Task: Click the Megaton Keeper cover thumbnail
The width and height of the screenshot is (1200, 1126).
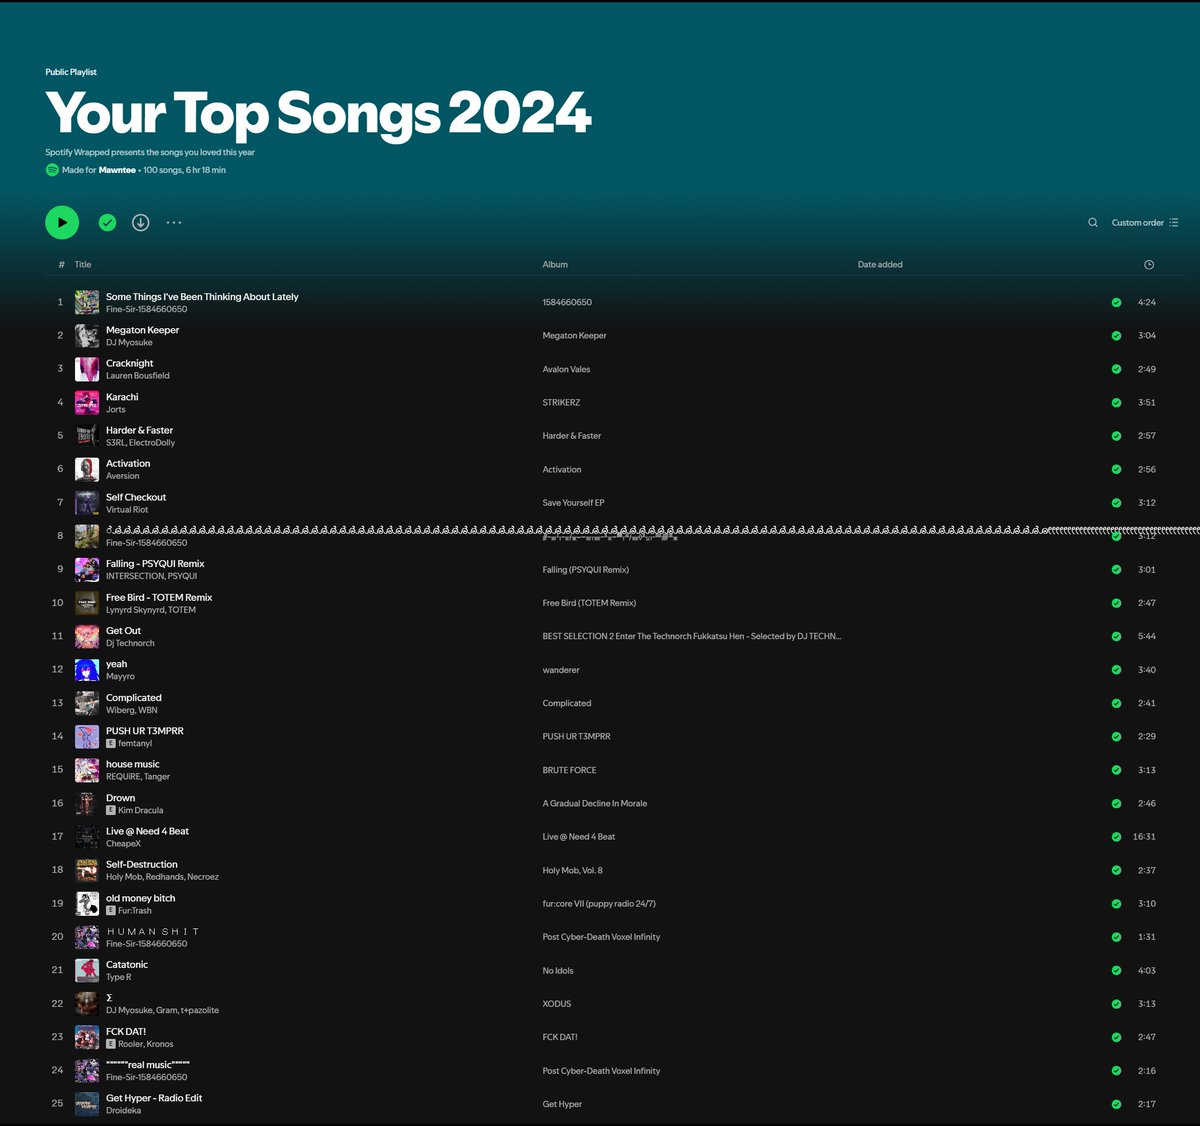Action: pyautogui.click(x=87, y=335)
